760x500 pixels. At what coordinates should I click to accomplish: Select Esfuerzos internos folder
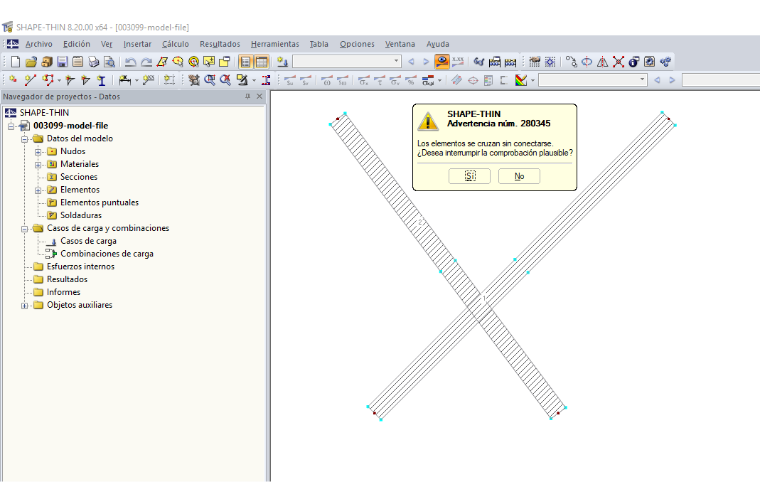[x=80, y=266]
